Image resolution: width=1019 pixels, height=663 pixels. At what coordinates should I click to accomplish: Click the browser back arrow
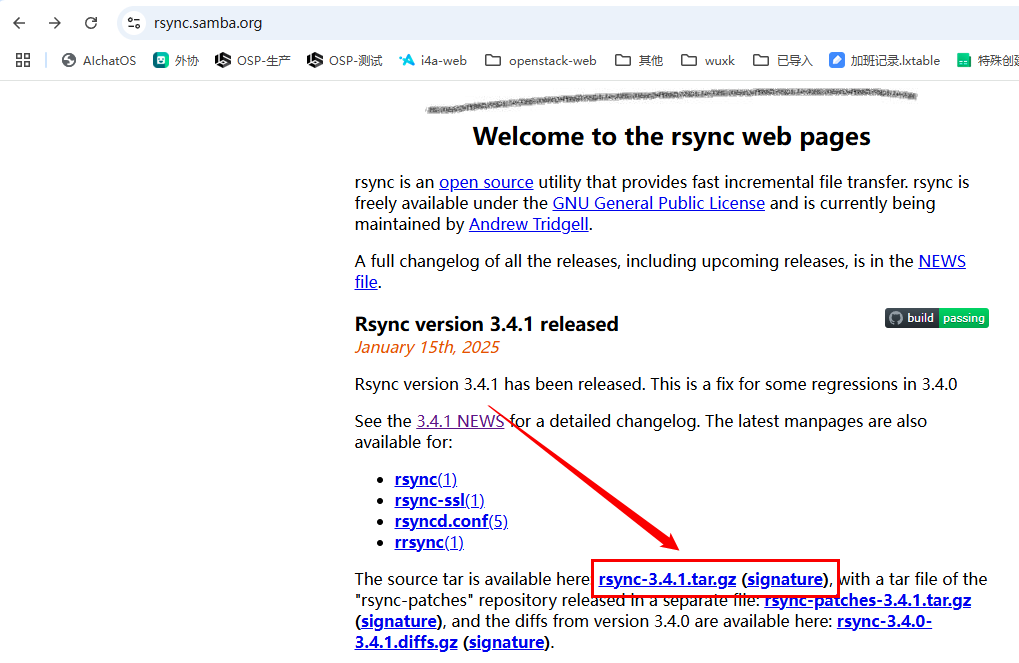[19, 23]
